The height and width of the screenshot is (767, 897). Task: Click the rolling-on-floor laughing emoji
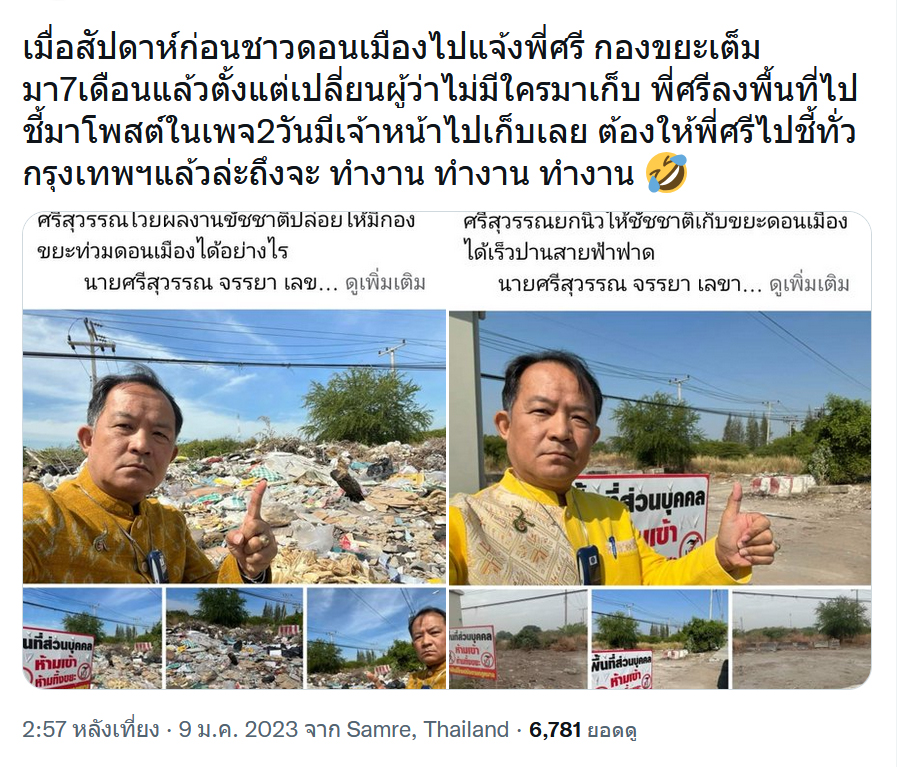(666, 173)
